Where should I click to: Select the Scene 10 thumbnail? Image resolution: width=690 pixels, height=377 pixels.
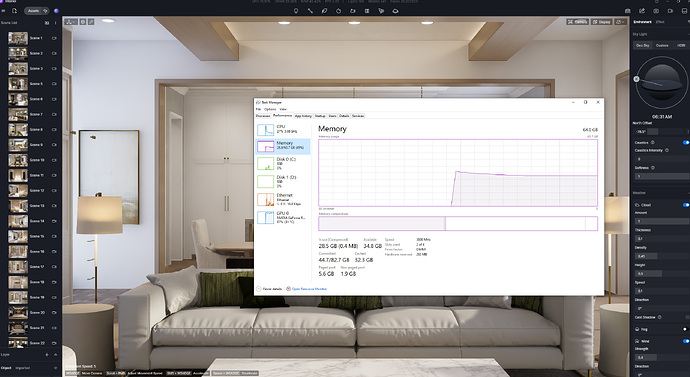tap(18, 160)
